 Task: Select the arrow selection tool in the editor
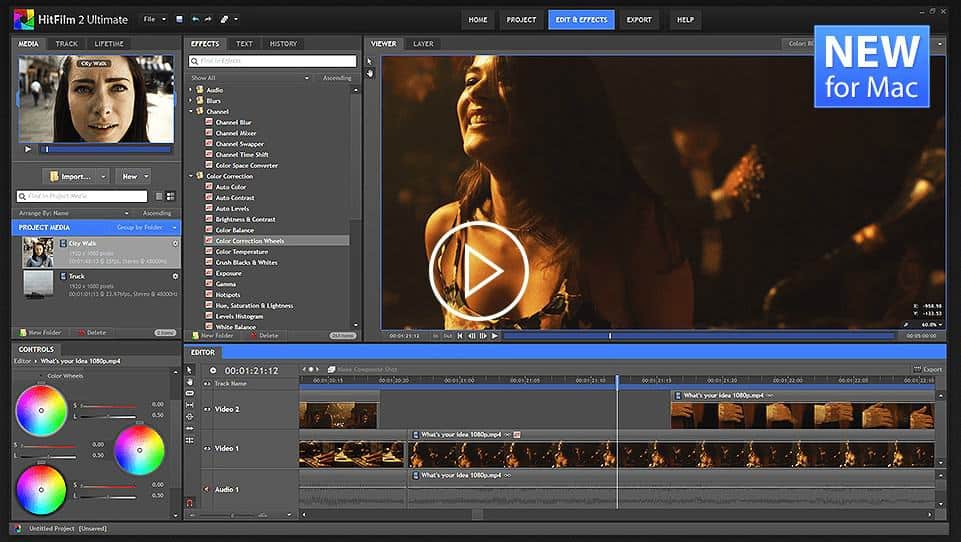pos(189,370)
